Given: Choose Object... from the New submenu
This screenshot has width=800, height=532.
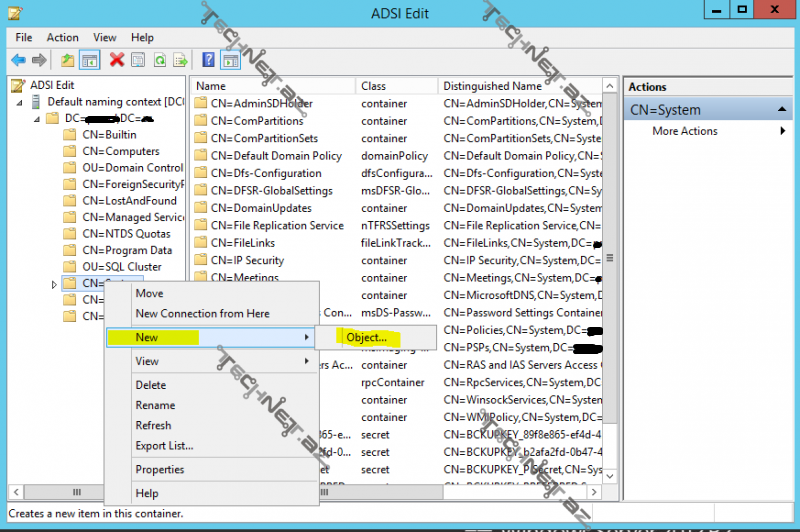Looking at the screenshot, I should point(366,338).
